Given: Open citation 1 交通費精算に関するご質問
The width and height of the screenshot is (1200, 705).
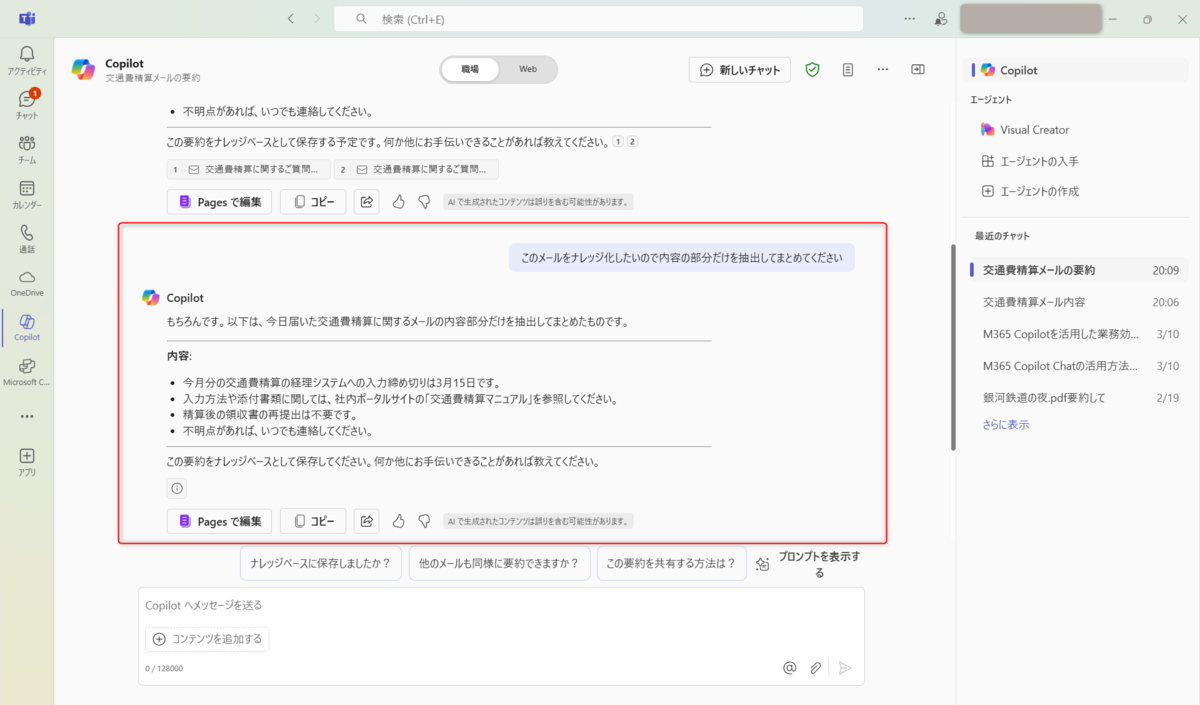Looking at the screenshot, I should point(248,170).
